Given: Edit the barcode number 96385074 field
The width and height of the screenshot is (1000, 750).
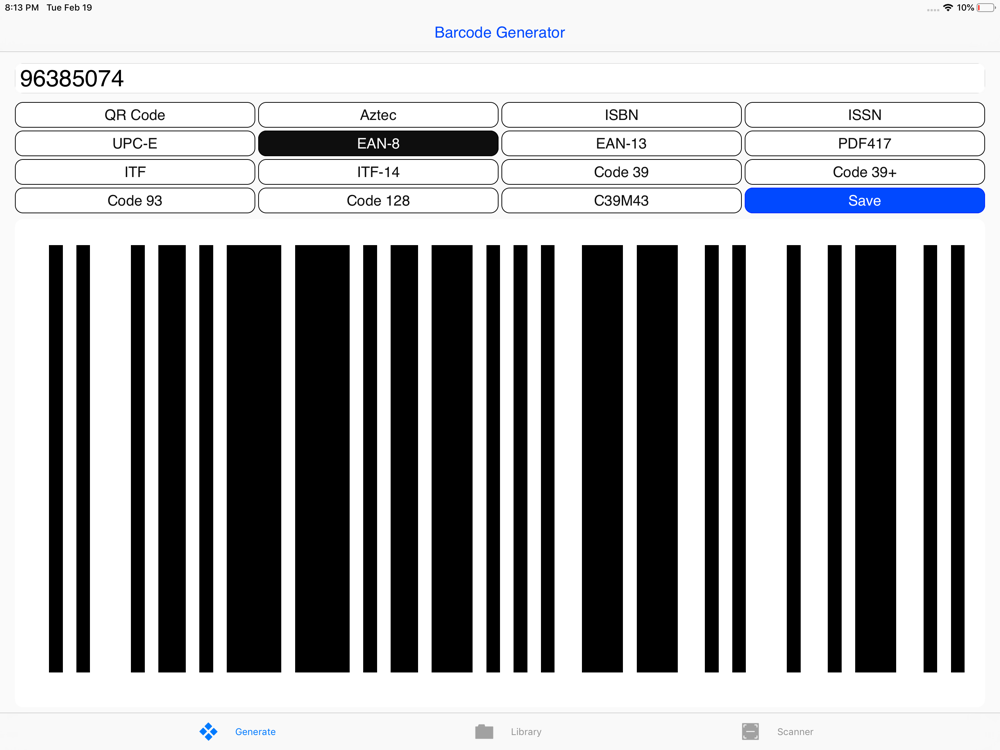Looking at the screenshot, I should click(500, 78).
